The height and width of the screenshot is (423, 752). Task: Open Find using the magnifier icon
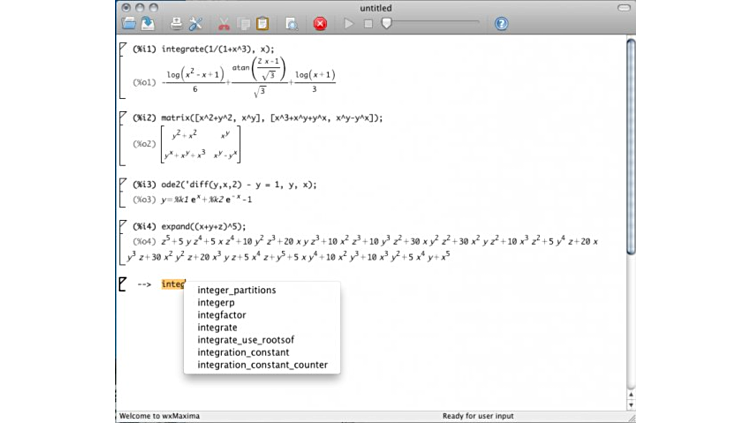click(x=290, y=23)
